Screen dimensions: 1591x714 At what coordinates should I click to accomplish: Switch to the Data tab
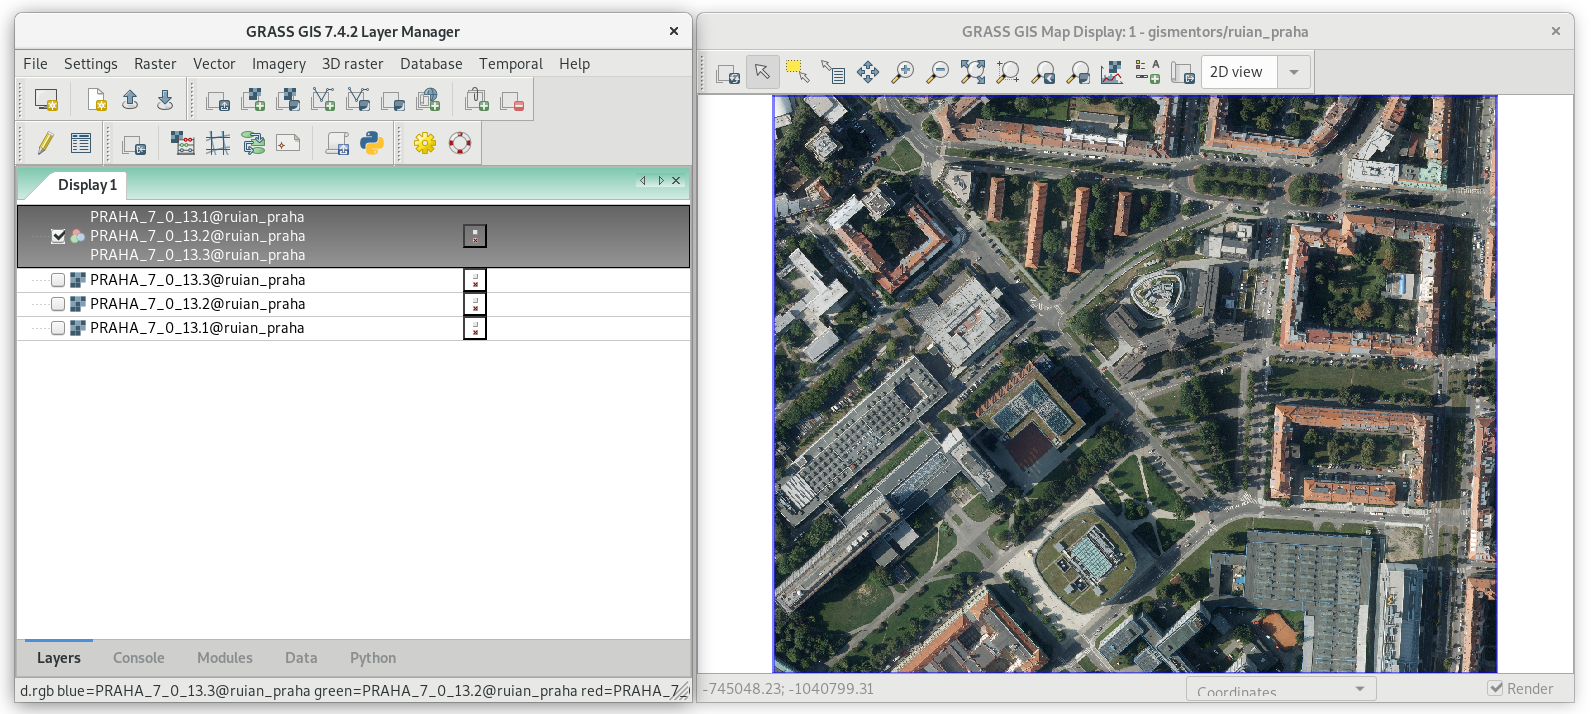pyautogui.click(x=301, y=658)
